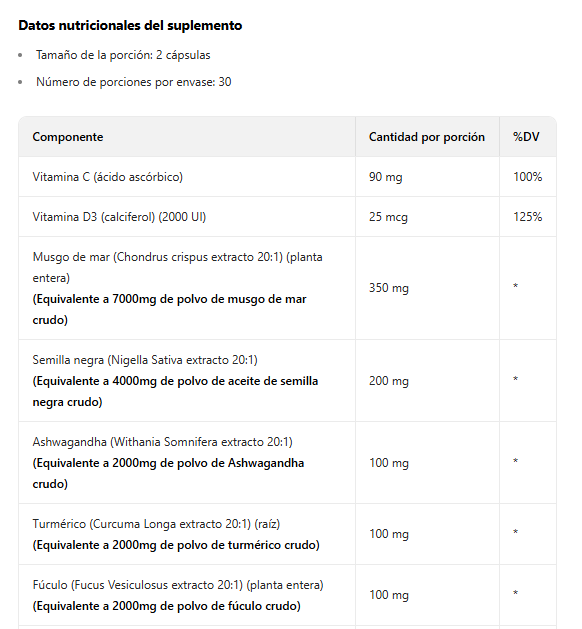Click the '125%' daily value cell
This screenshot has height=629, width=582.
[x=527, y=217]
